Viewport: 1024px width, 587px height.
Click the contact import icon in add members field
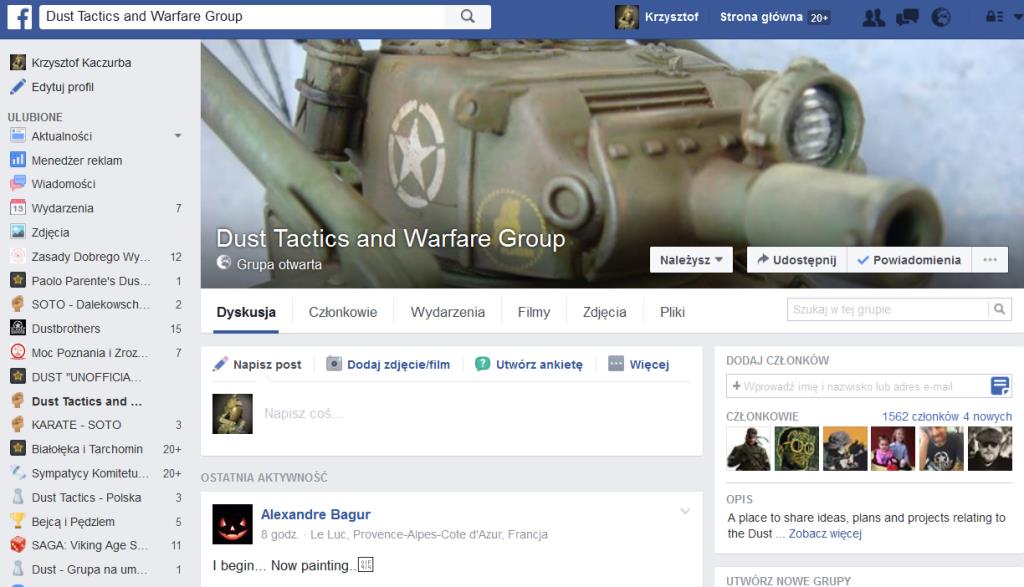1000,386
